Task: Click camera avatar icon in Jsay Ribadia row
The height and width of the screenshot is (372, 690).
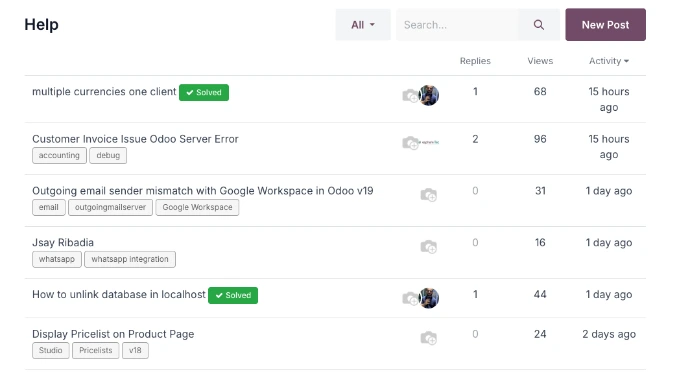Action: coord(429,247)
